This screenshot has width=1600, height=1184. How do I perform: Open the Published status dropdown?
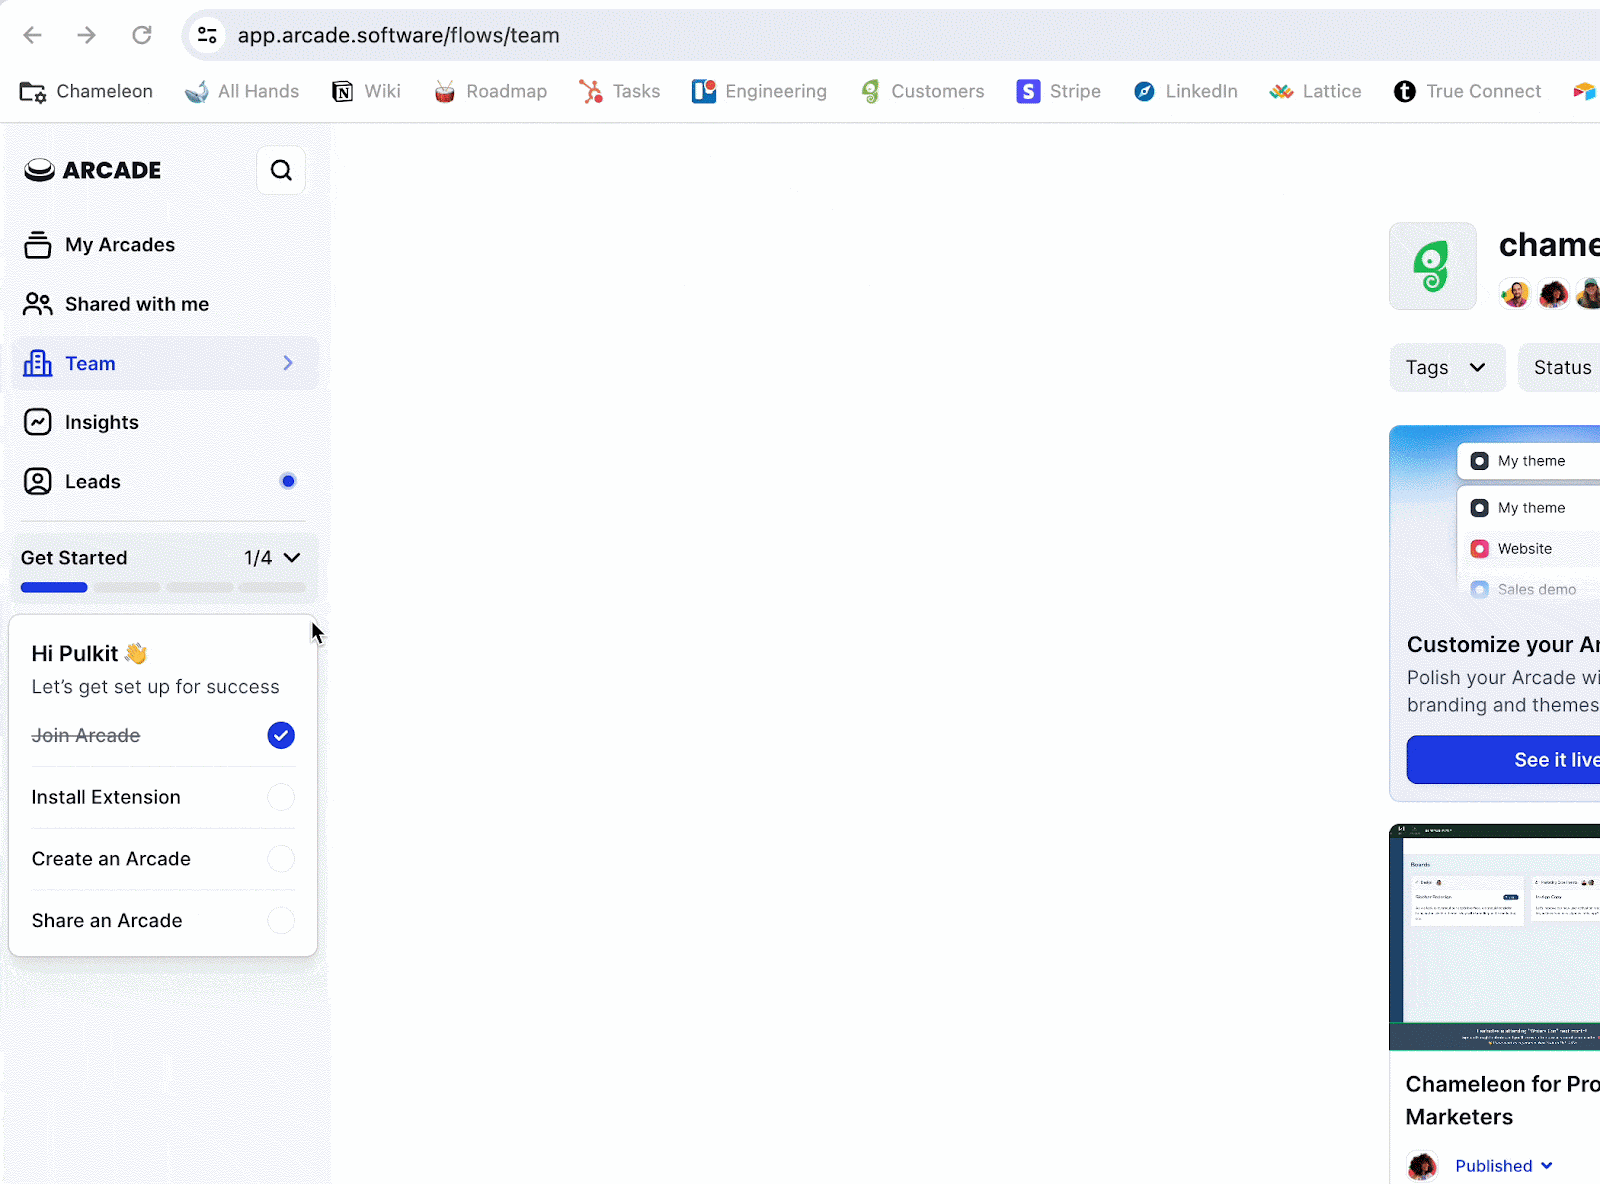[1503, 1166]
